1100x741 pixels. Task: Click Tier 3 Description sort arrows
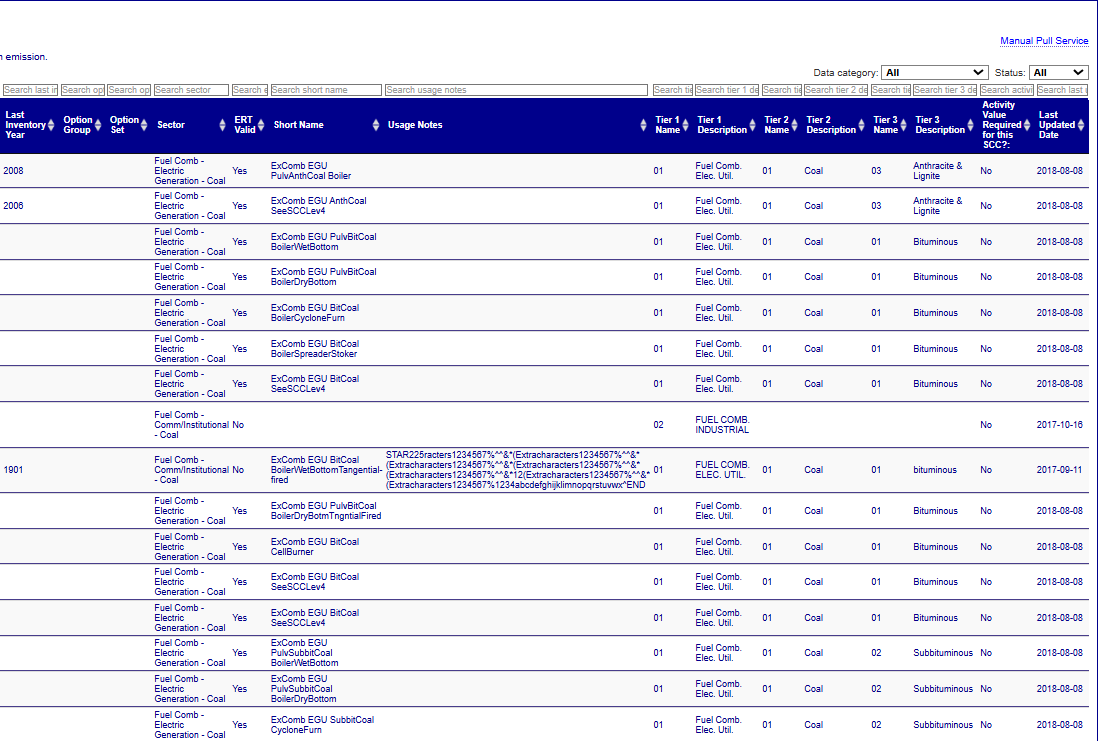pos(972,125)
